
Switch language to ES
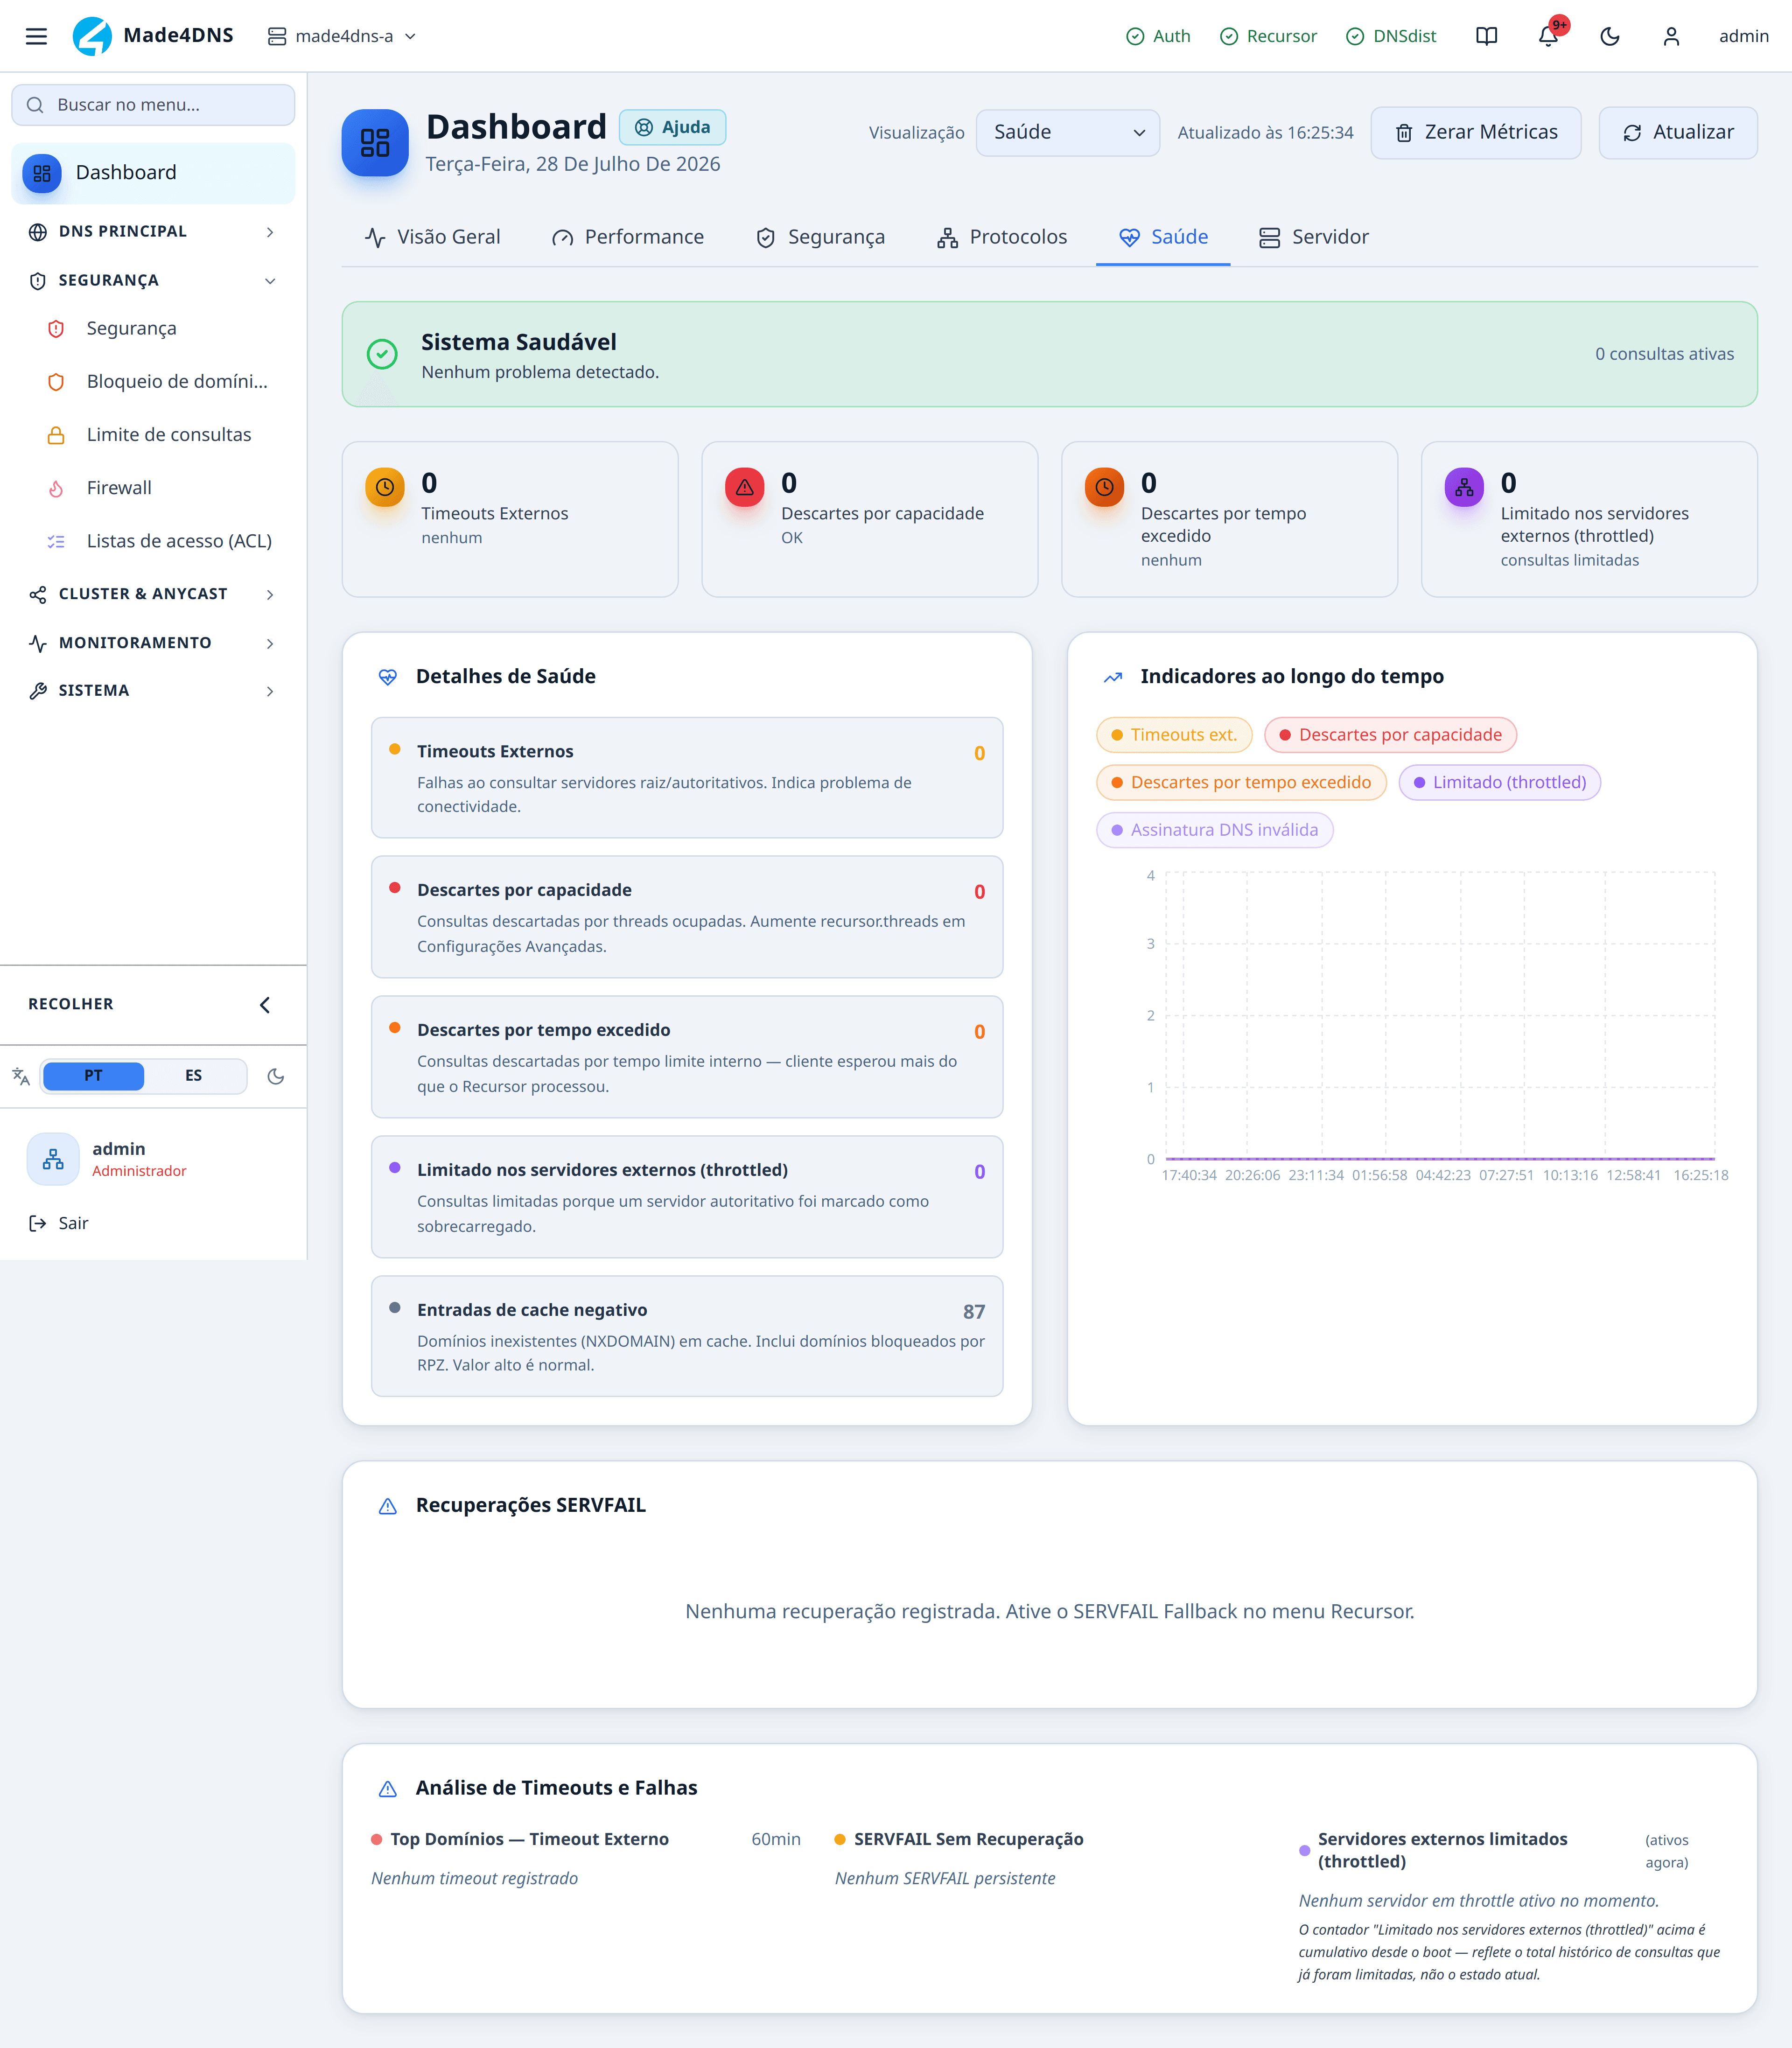tap(193, 1075)
